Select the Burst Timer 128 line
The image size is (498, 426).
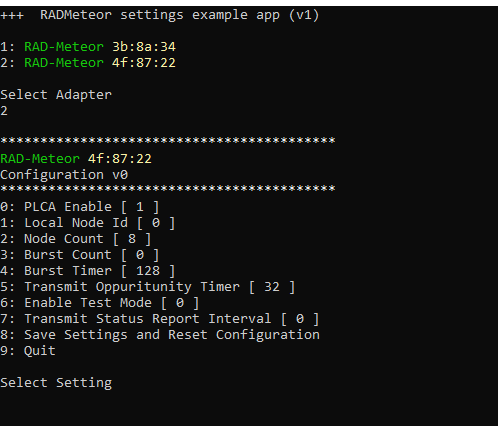(88, 271)
